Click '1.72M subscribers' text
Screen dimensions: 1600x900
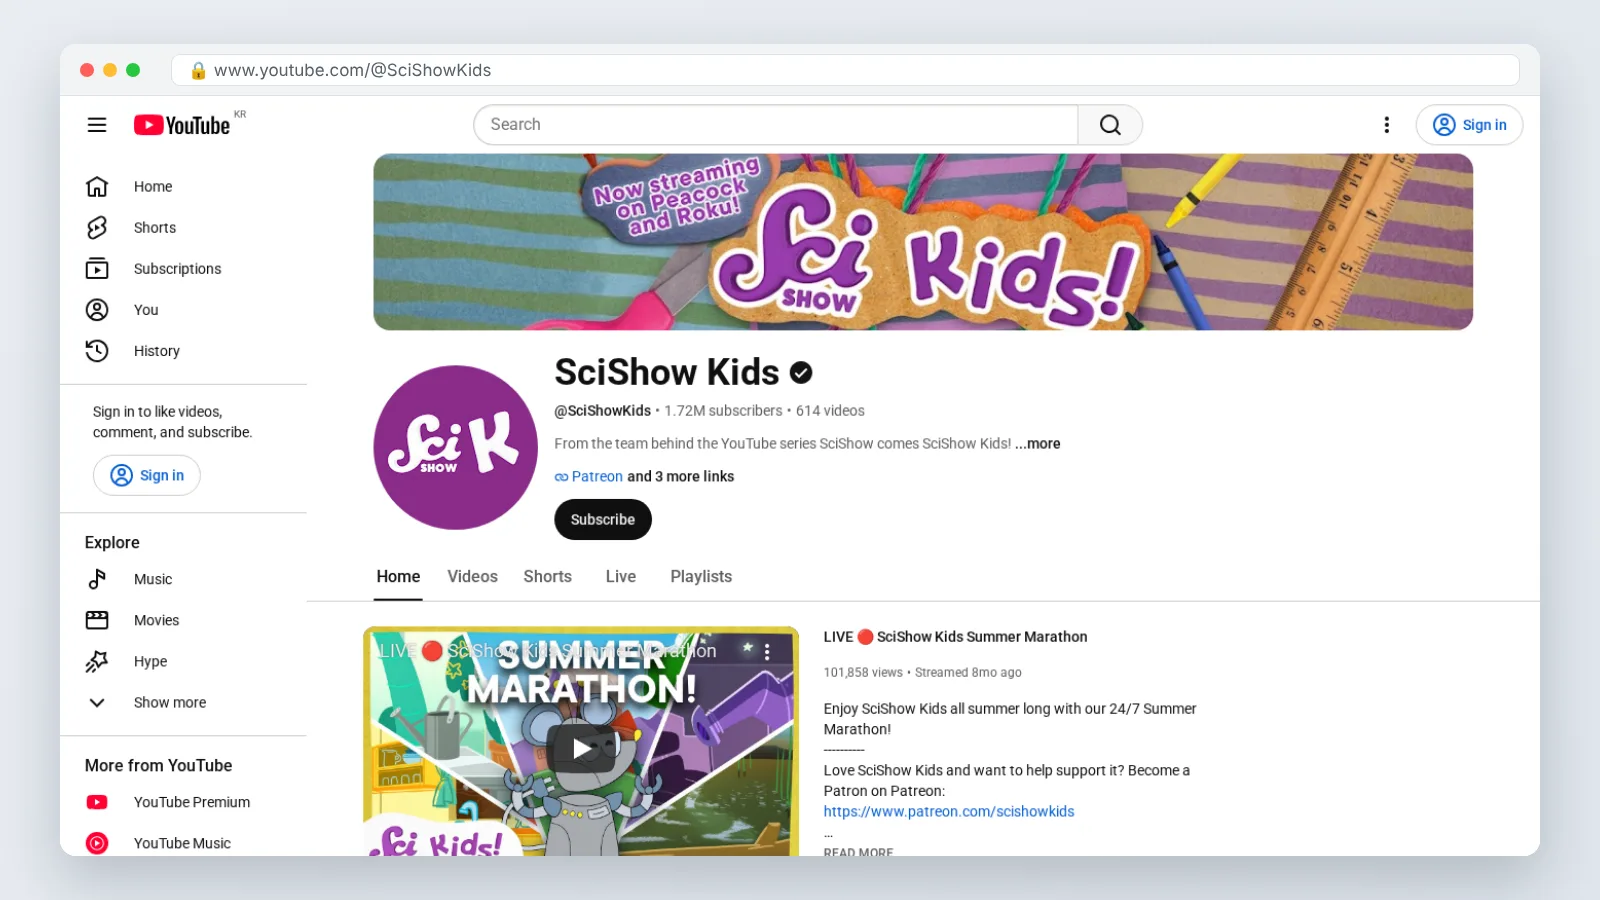point(724,411)
